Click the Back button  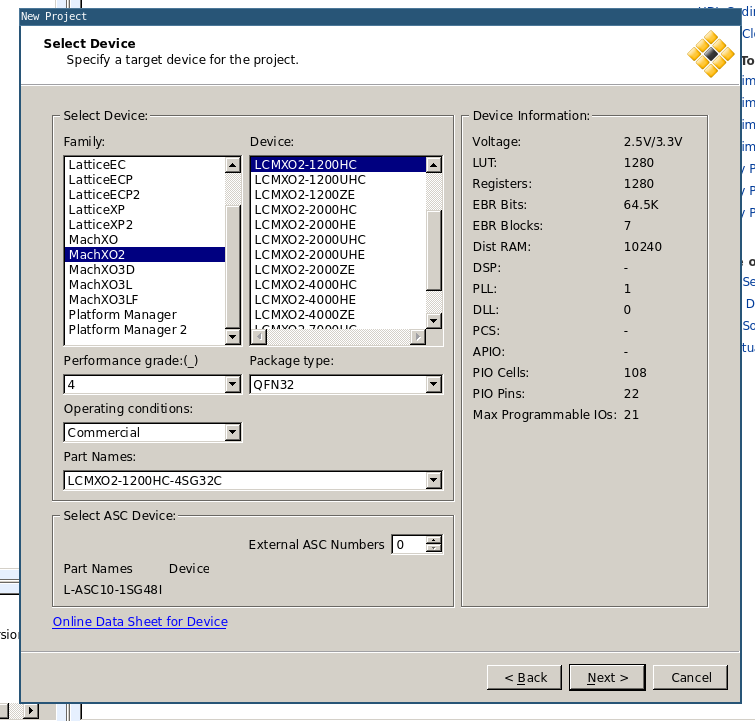point(525,677)
